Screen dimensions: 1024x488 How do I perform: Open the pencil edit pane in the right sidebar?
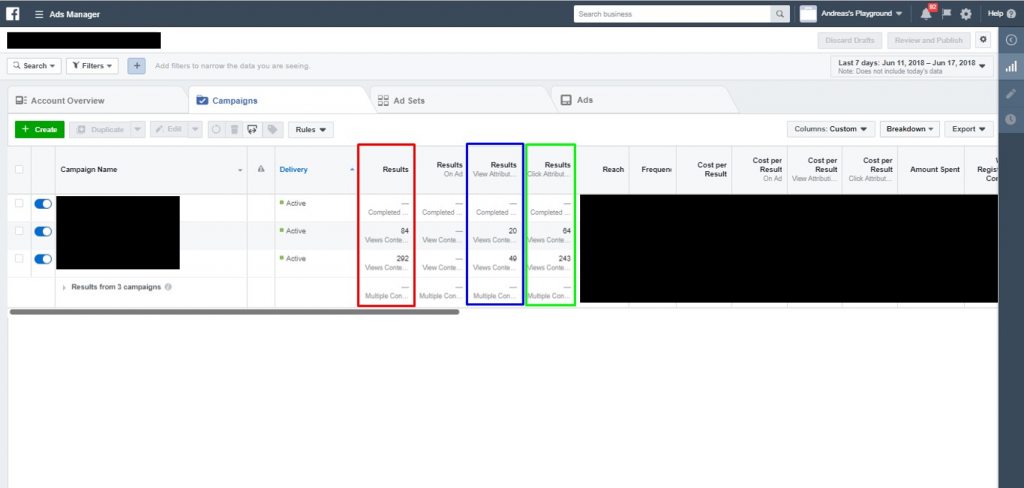[1012, 93]
